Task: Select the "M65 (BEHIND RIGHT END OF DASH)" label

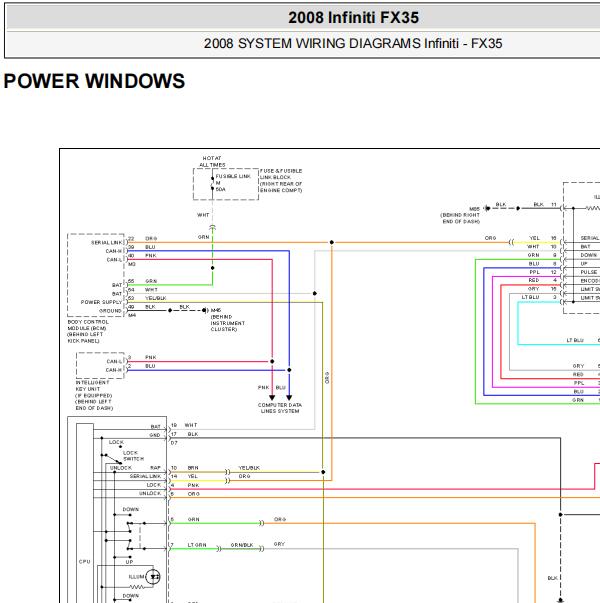Action: [460, 215]
